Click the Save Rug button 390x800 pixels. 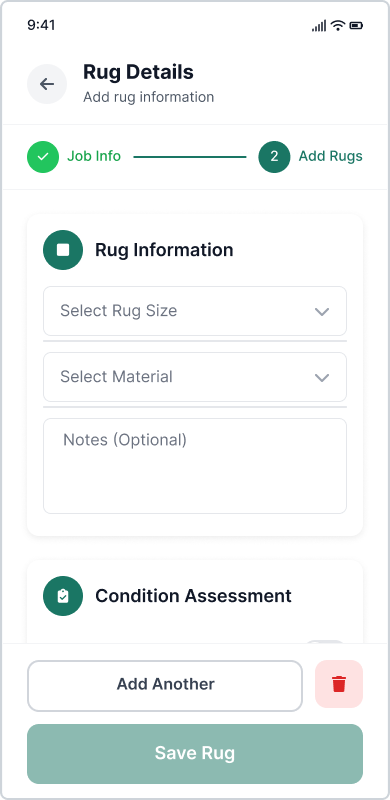coord(195,754)
